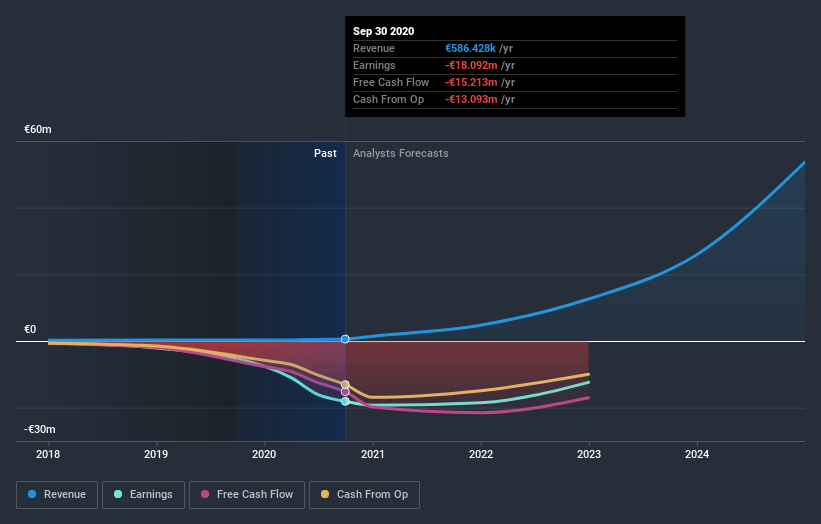The width and height of the screenshot is (821, 524).
Task: Click the -€18.092m earnings value
Action: [x=471, y=65]
